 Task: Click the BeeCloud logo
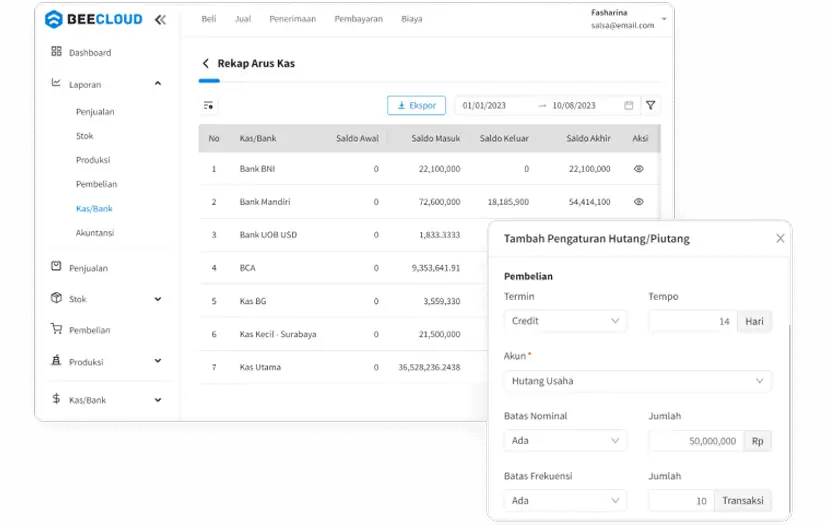pyautogui.click(x=94, y=19)
